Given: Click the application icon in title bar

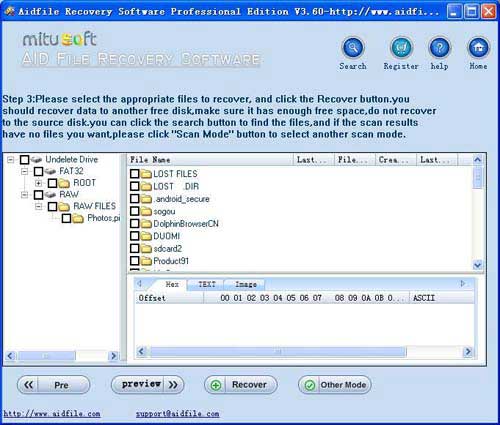Looking at the screenshot, I should point(10,11).
